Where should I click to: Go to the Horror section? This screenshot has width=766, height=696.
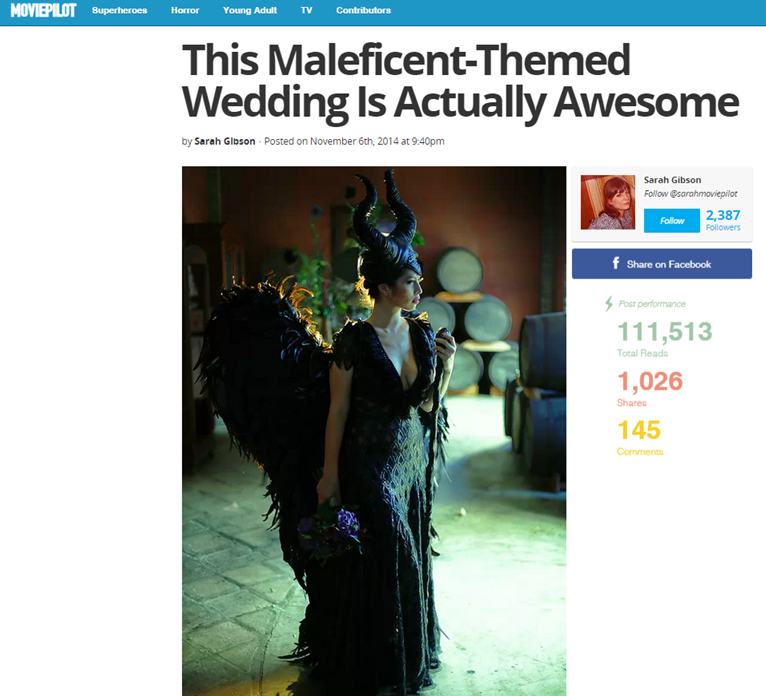[x=185, y=10]
